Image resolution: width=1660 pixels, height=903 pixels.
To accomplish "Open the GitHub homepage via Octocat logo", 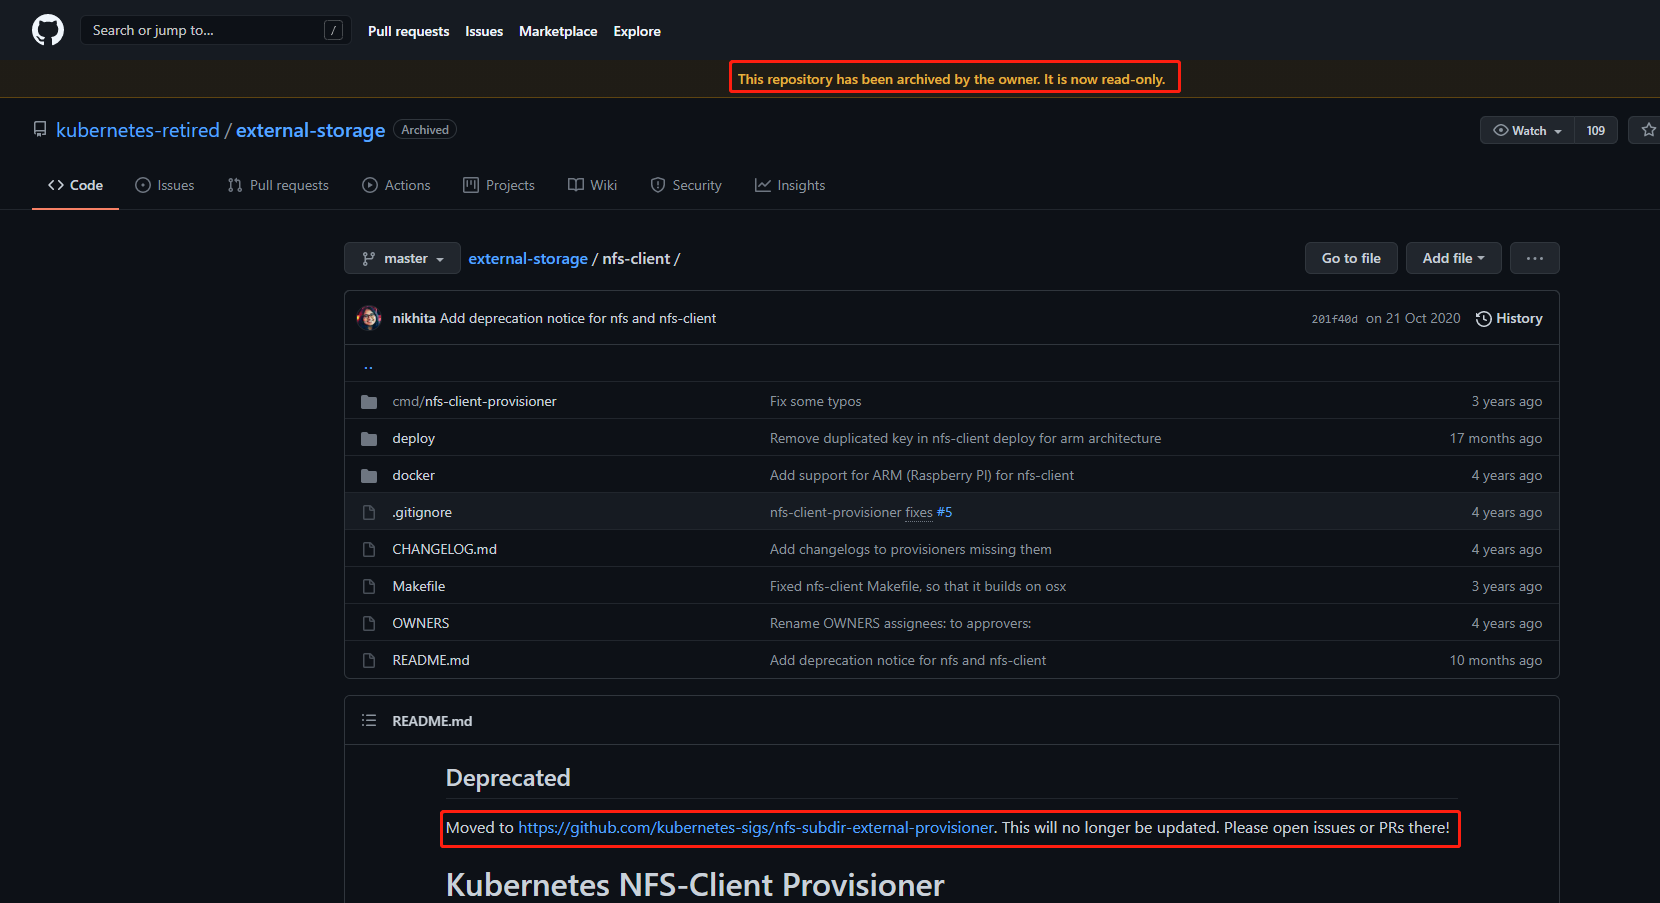I will pyautogui.click(x=48, y=30).
